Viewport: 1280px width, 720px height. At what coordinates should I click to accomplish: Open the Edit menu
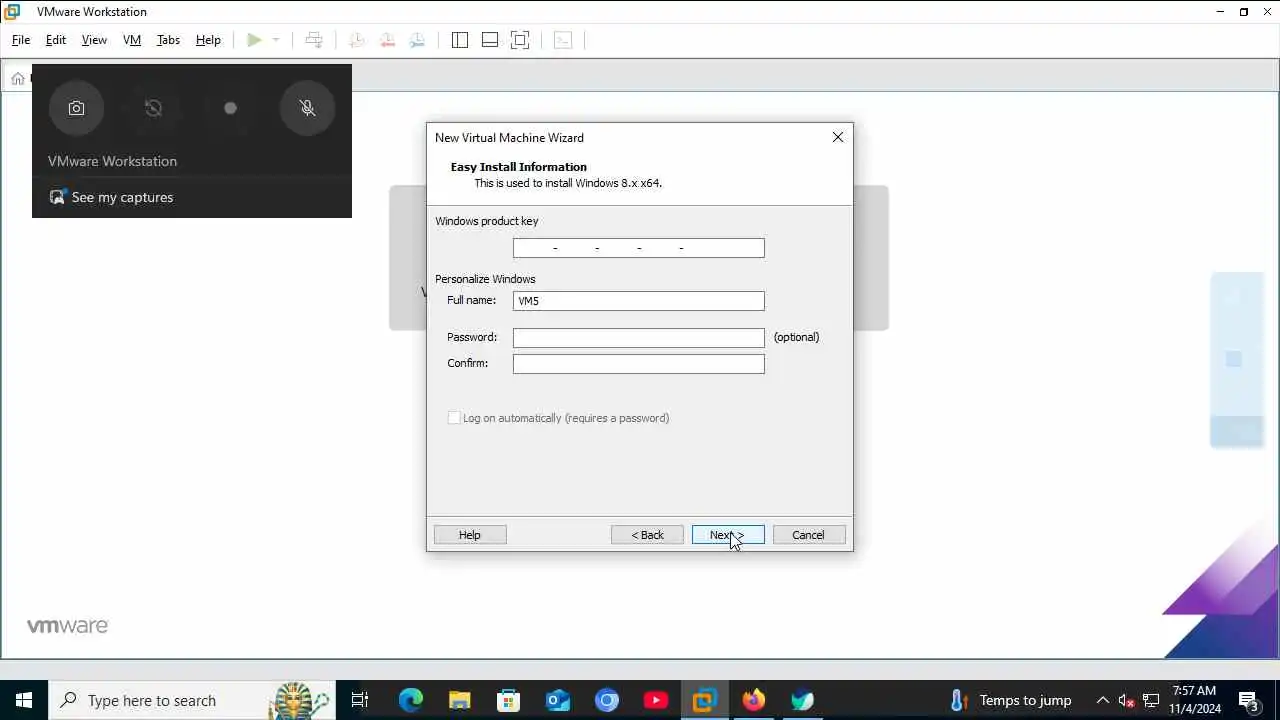[x=56, y=40]
